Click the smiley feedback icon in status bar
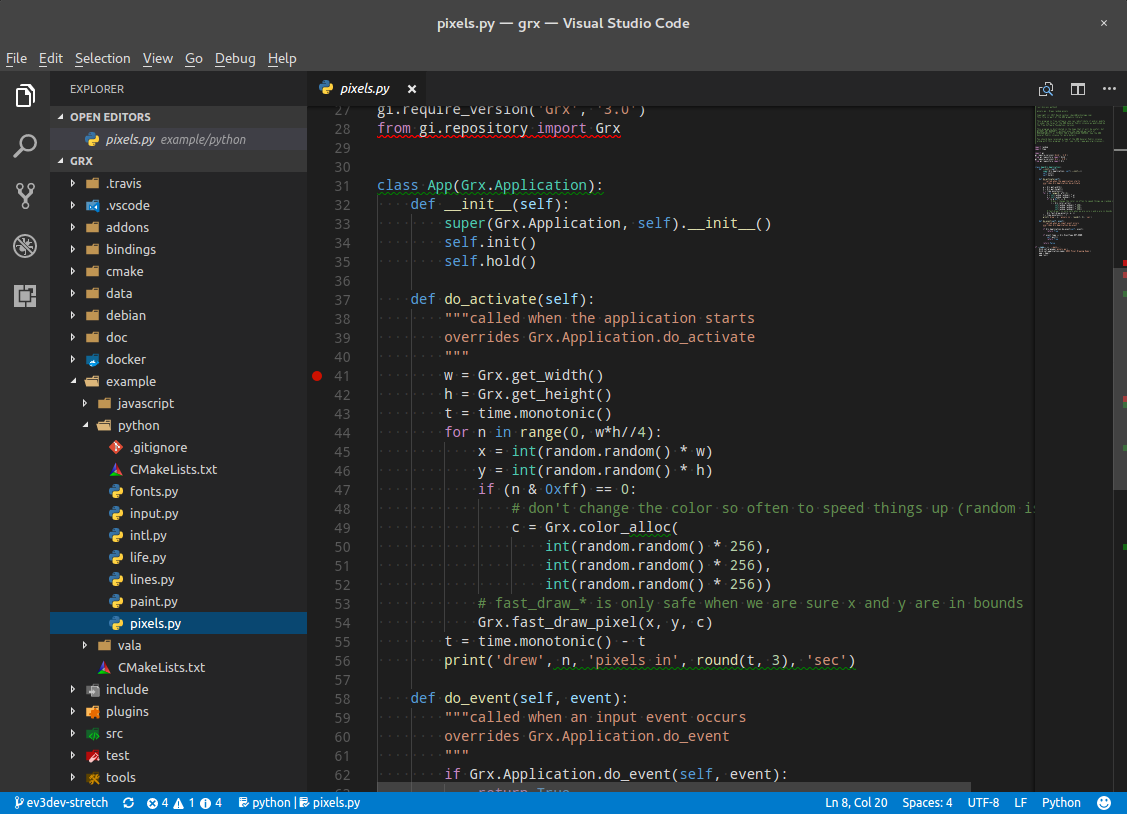The image size is (1127, 814). (x=1104, y=802)
